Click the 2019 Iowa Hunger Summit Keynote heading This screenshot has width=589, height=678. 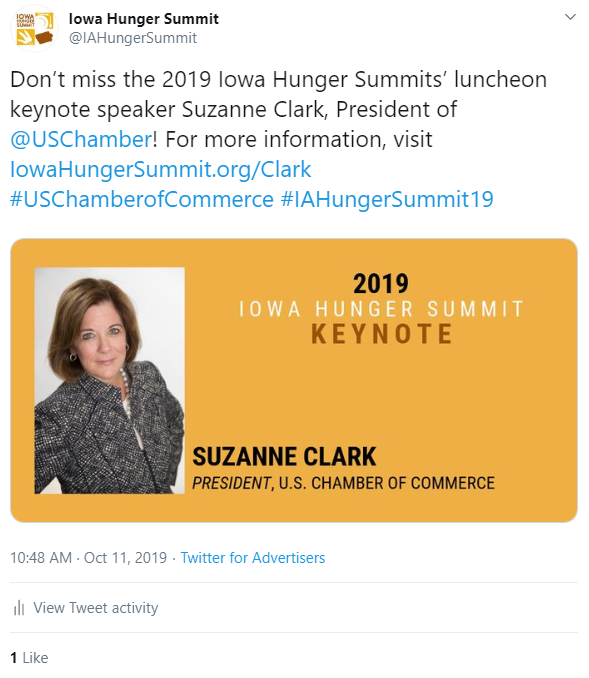pyautogui.click(x=381, y=309)
